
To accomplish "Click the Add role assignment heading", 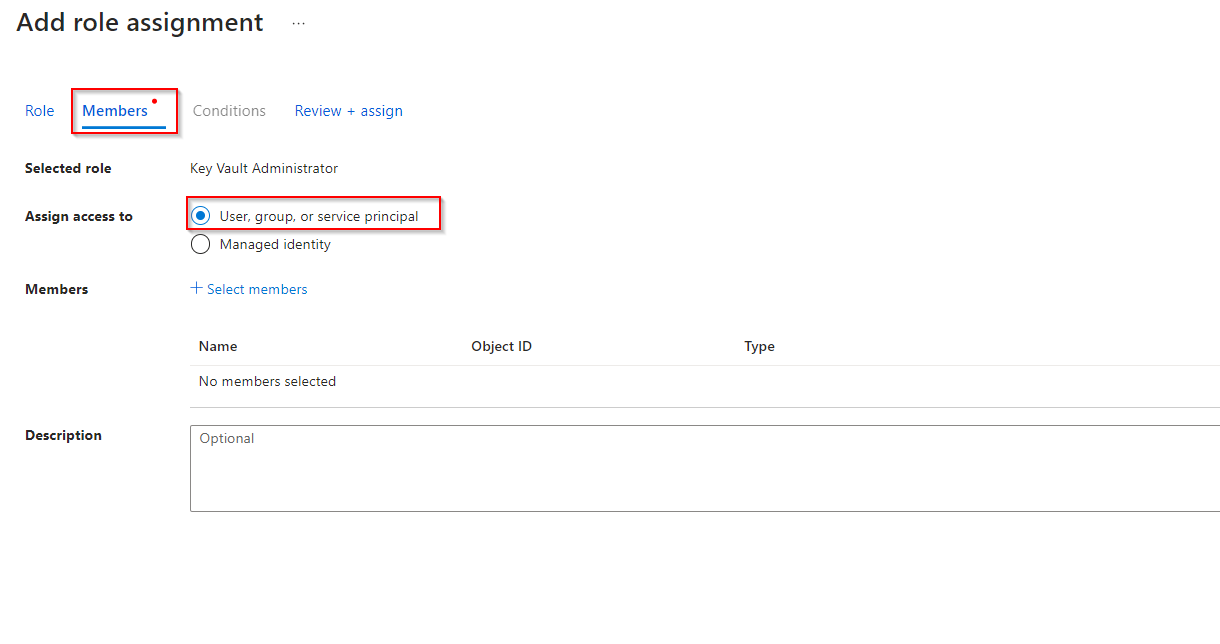I will pyautogui.click(x=140, y=23).
